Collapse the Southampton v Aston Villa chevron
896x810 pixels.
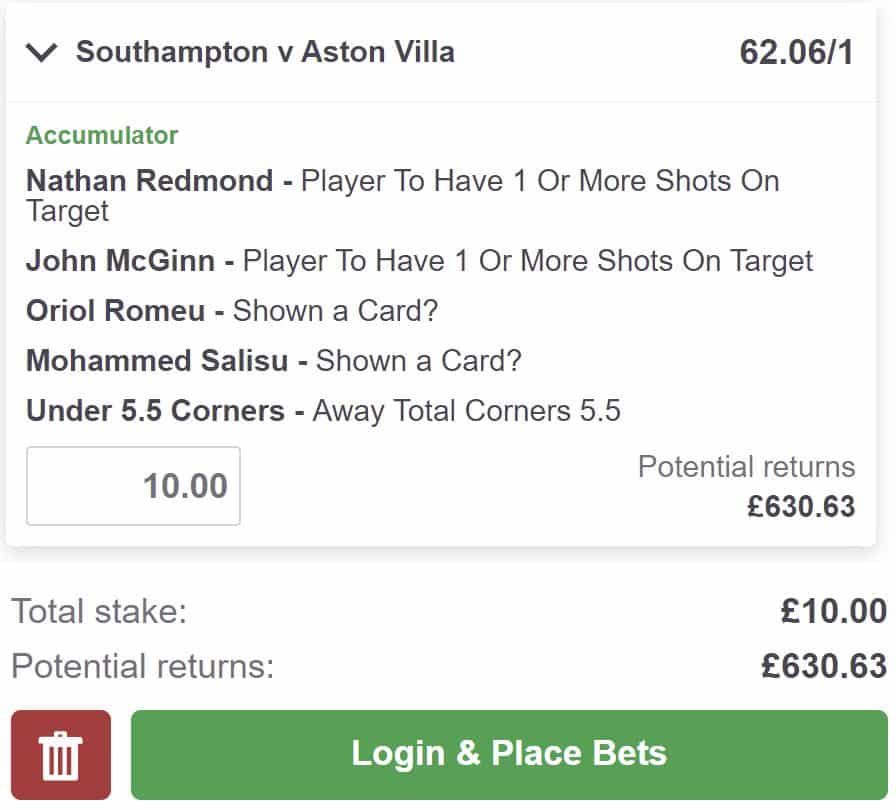tap(42, 53)
